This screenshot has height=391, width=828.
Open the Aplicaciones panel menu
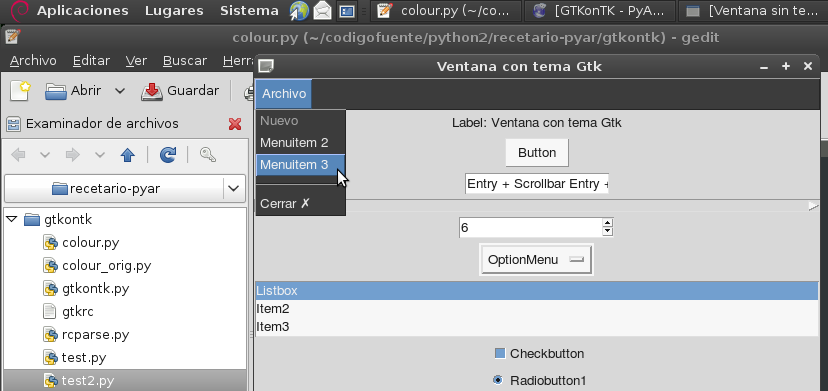pos(82,11)
